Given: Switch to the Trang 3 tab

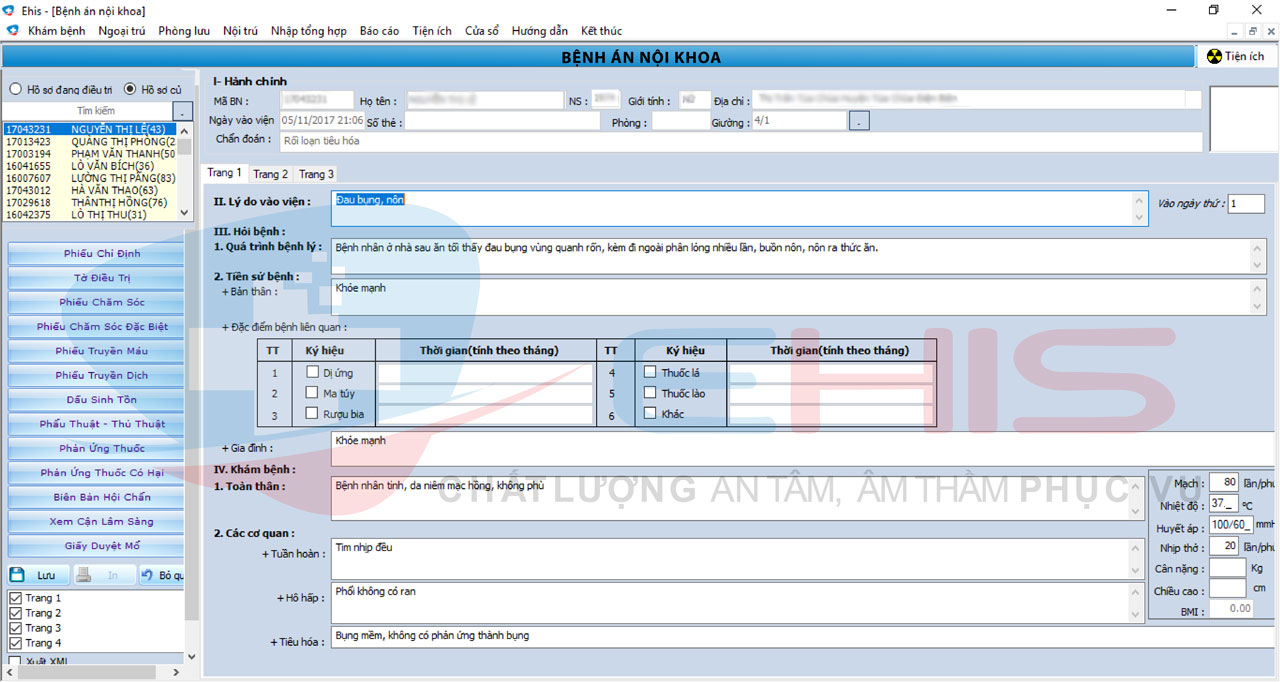Looking at the screenshot, I should coord(316,174).
